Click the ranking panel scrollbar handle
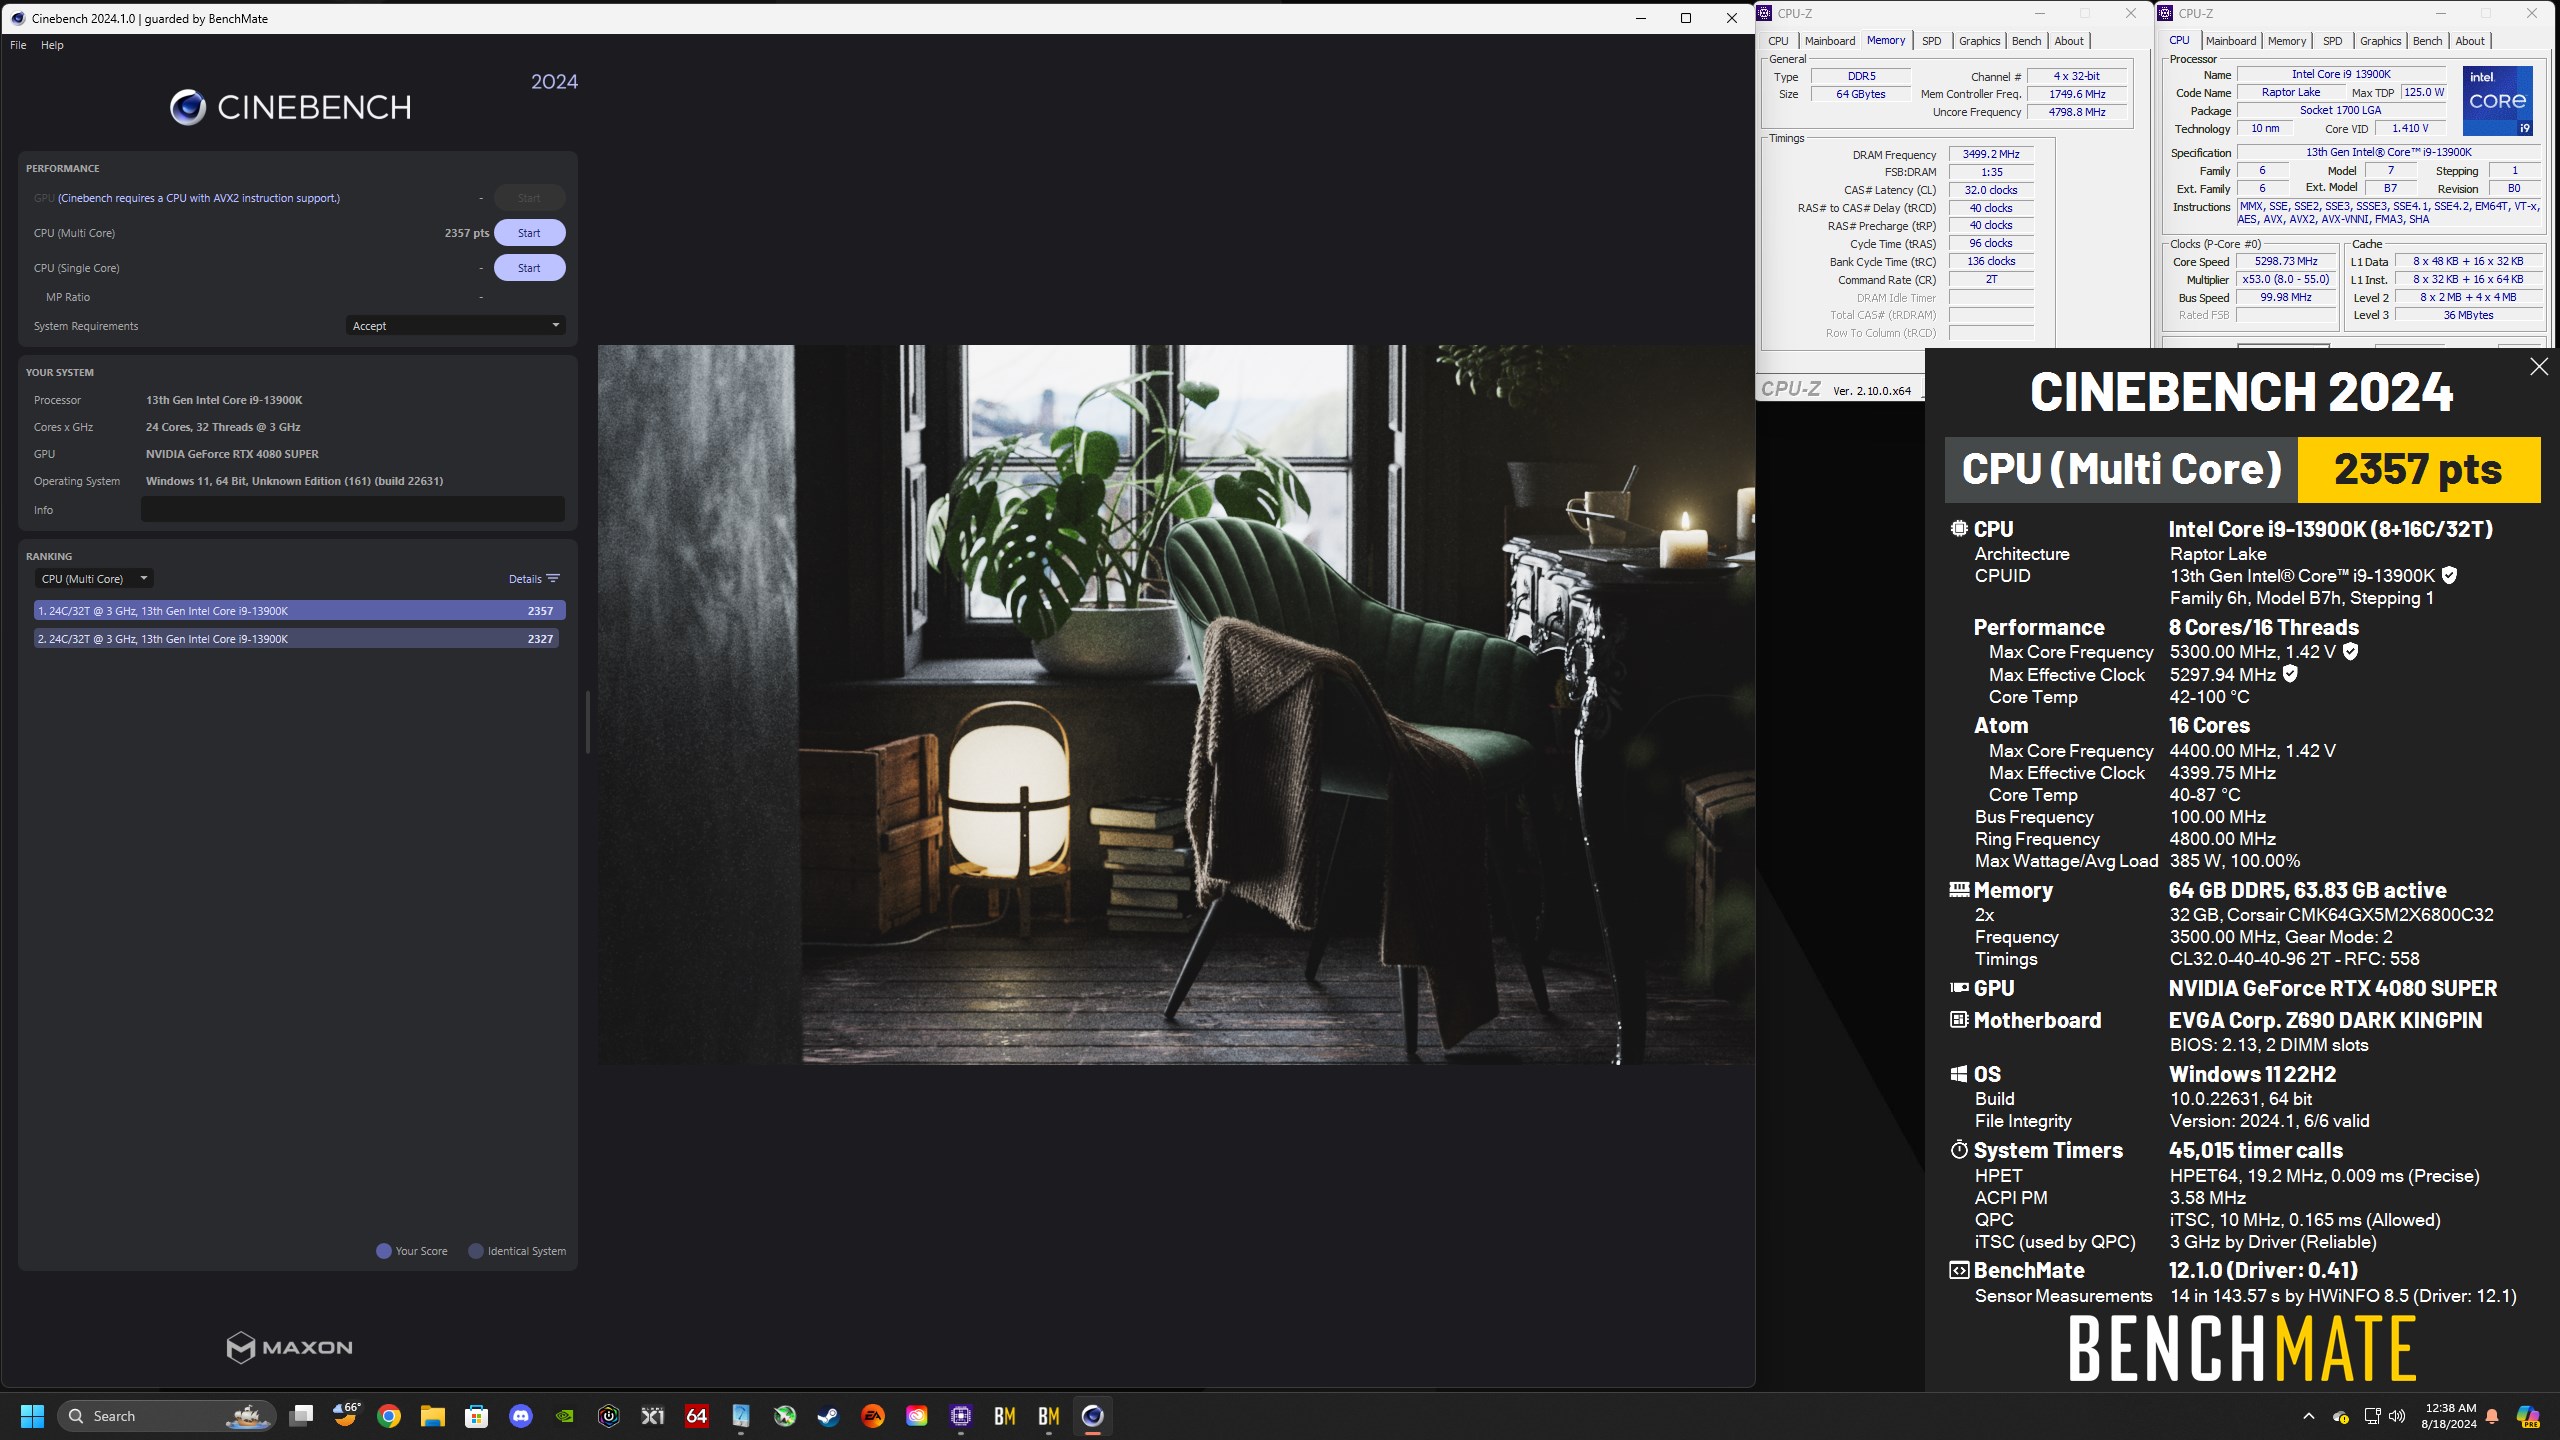Image resolution: width=2560 pixels, height=1440 pixels. 587,722
